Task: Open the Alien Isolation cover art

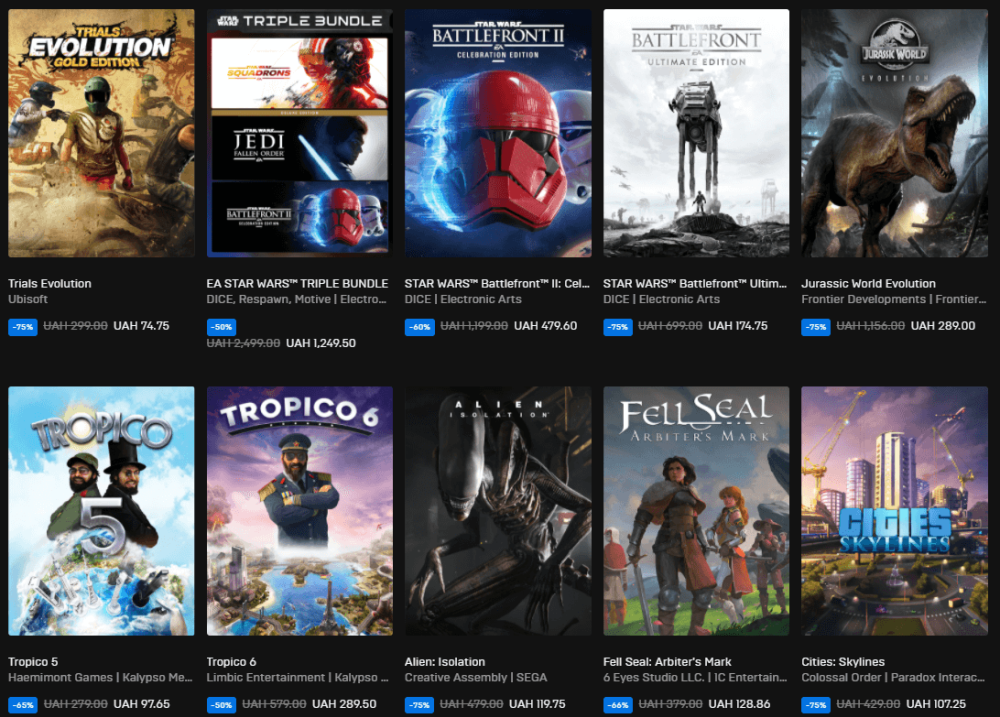Action: coord(498,511)
